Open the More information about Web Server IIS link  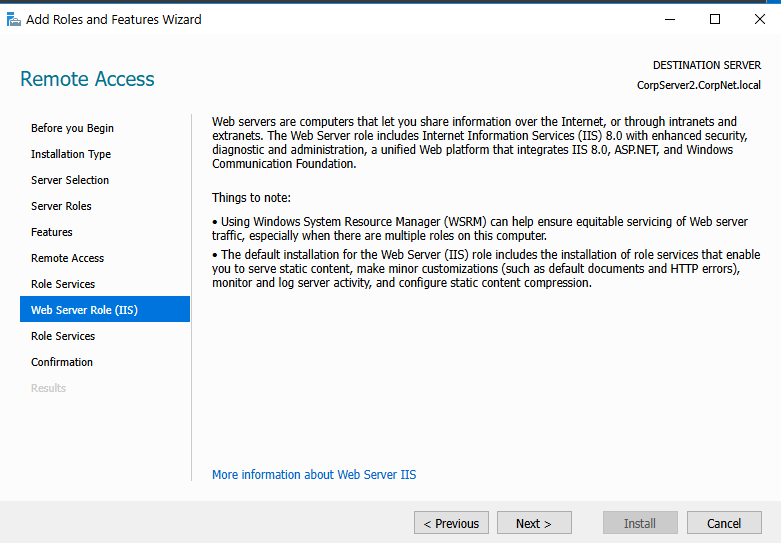[314, 474]
